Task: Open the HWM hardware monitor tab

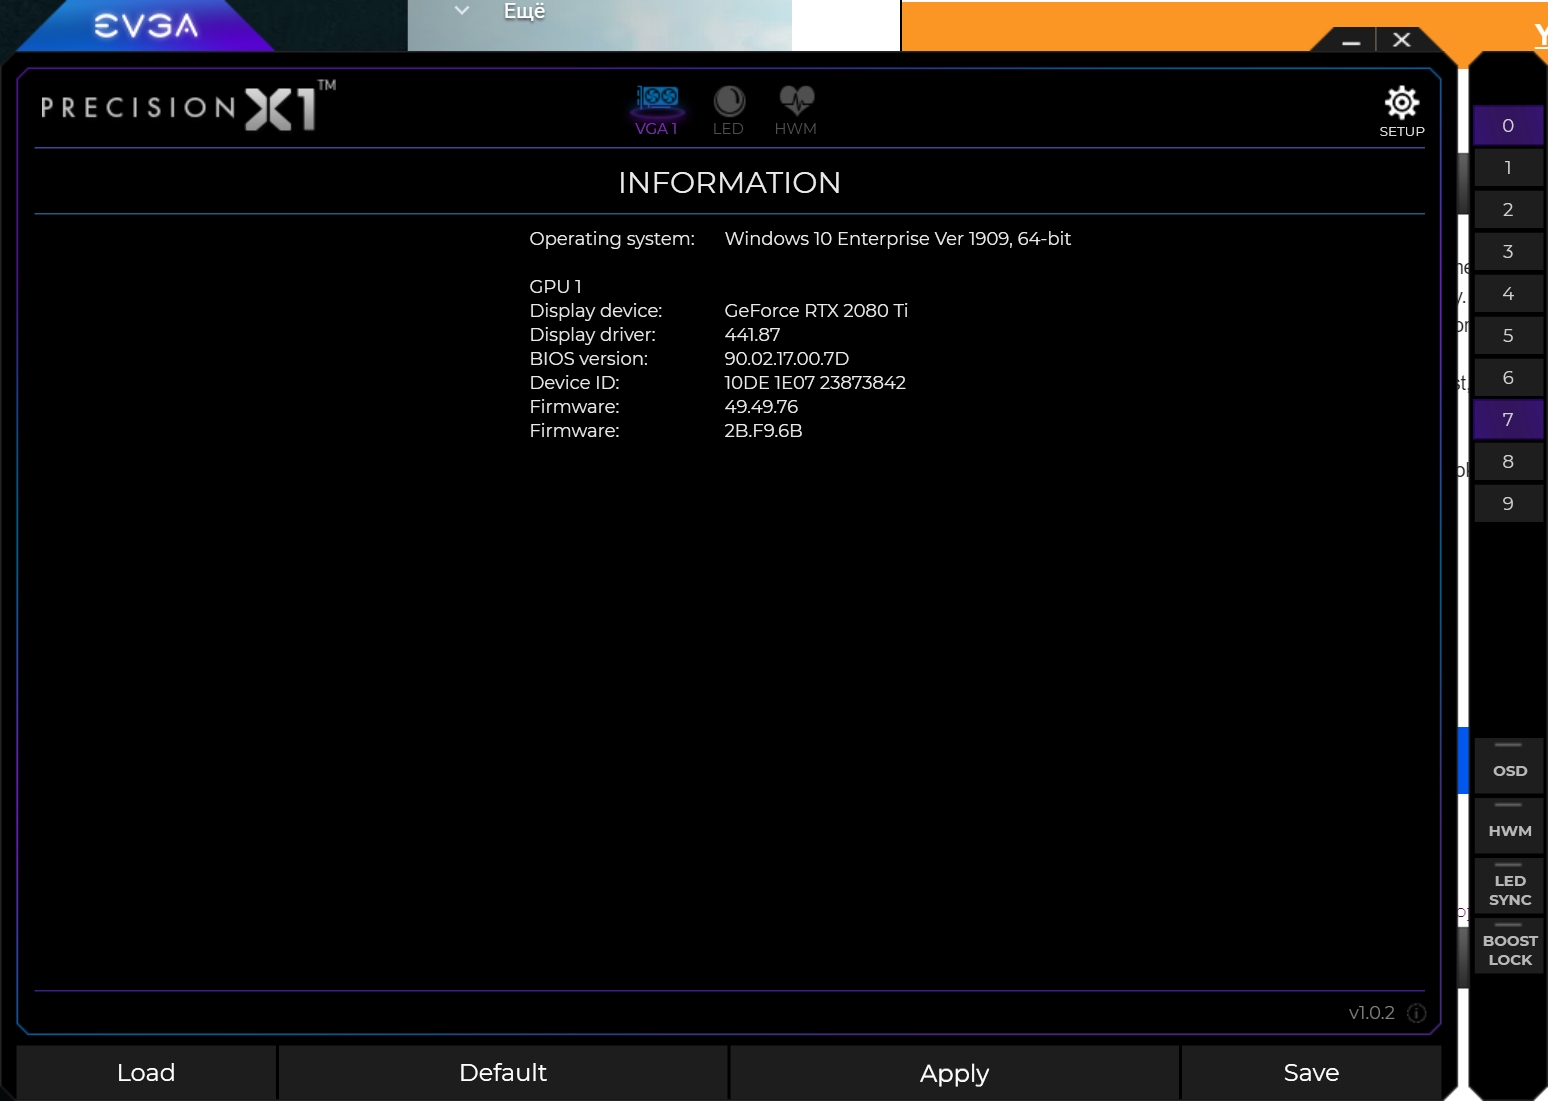Action: [796, 110]
